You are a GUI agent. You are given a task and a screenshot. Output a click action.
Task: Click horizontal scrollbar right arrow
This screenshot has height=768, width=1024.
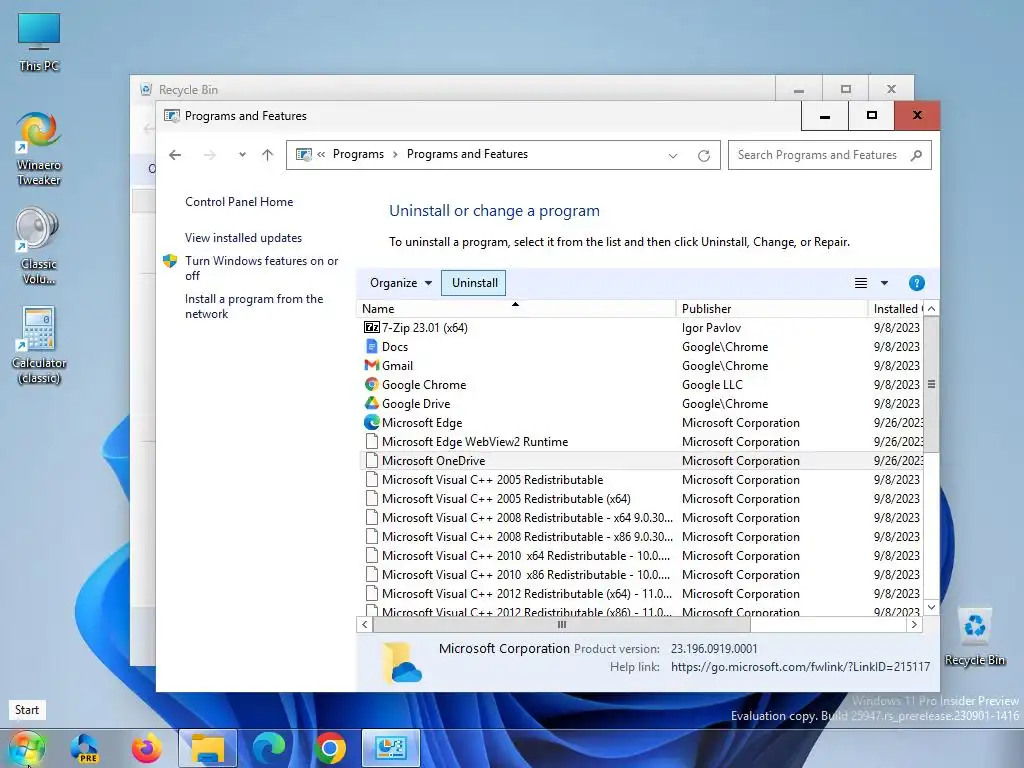click(914, 624)
